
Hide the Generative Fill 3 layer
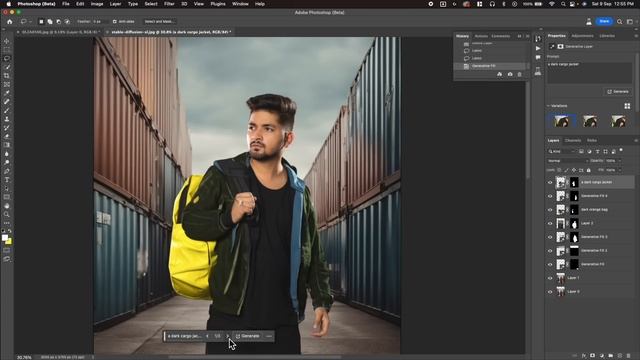pos(550,237)
